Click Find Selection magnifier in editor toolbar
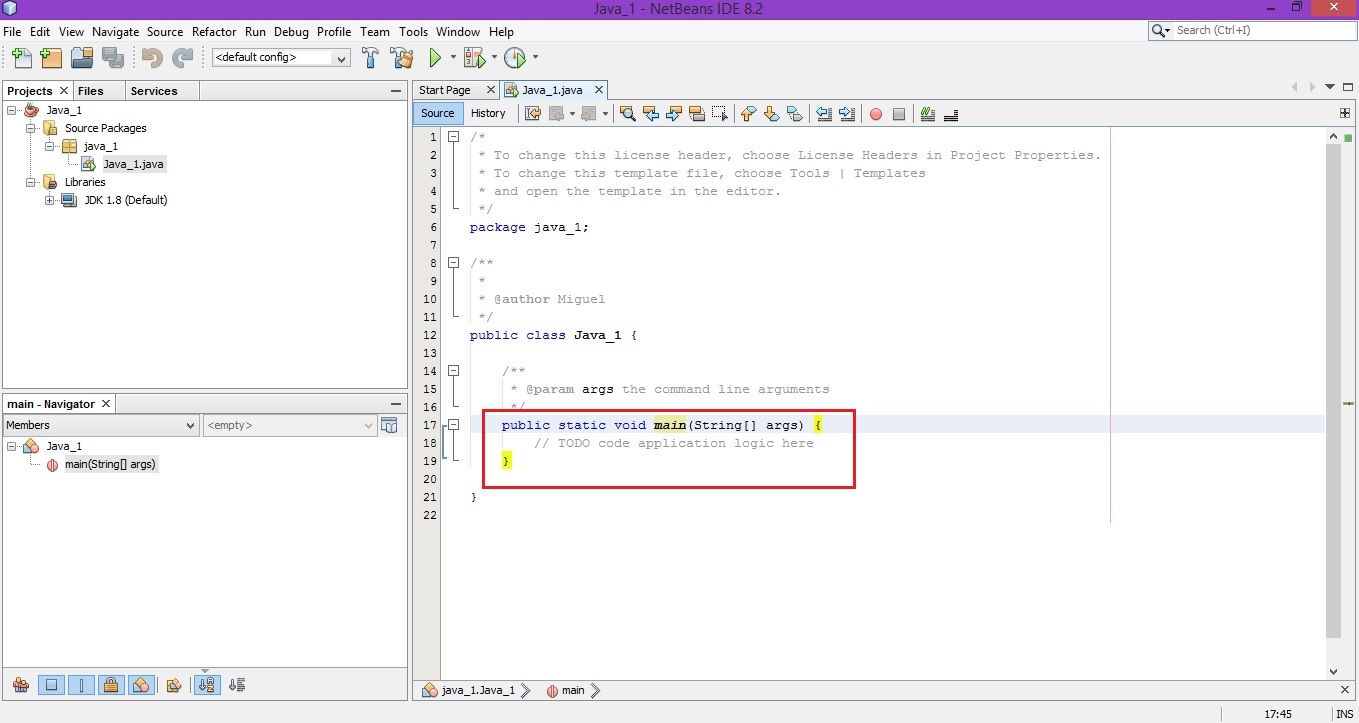The width and height of the screenshot is (1359, 723). 627,114
